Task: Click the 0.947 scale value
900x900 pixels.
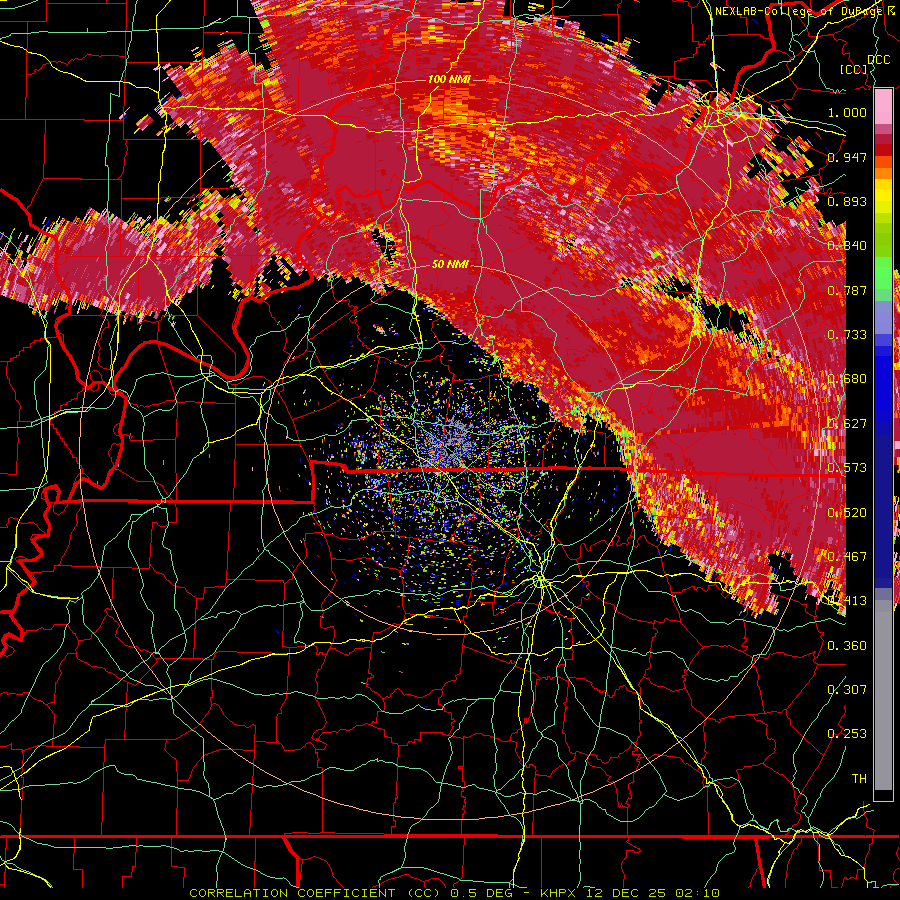Action: [847, 157]
